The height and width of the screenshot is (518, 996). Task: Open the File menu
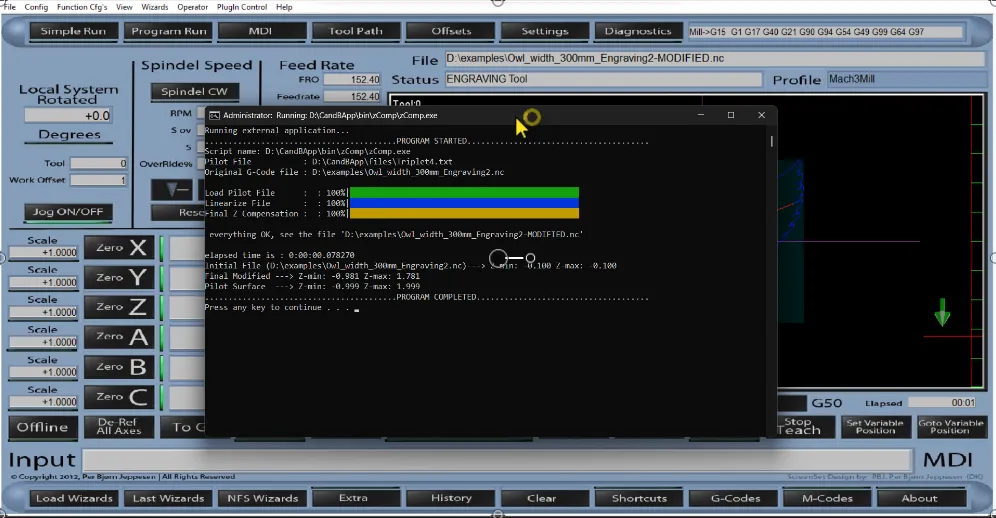point(9,7)
